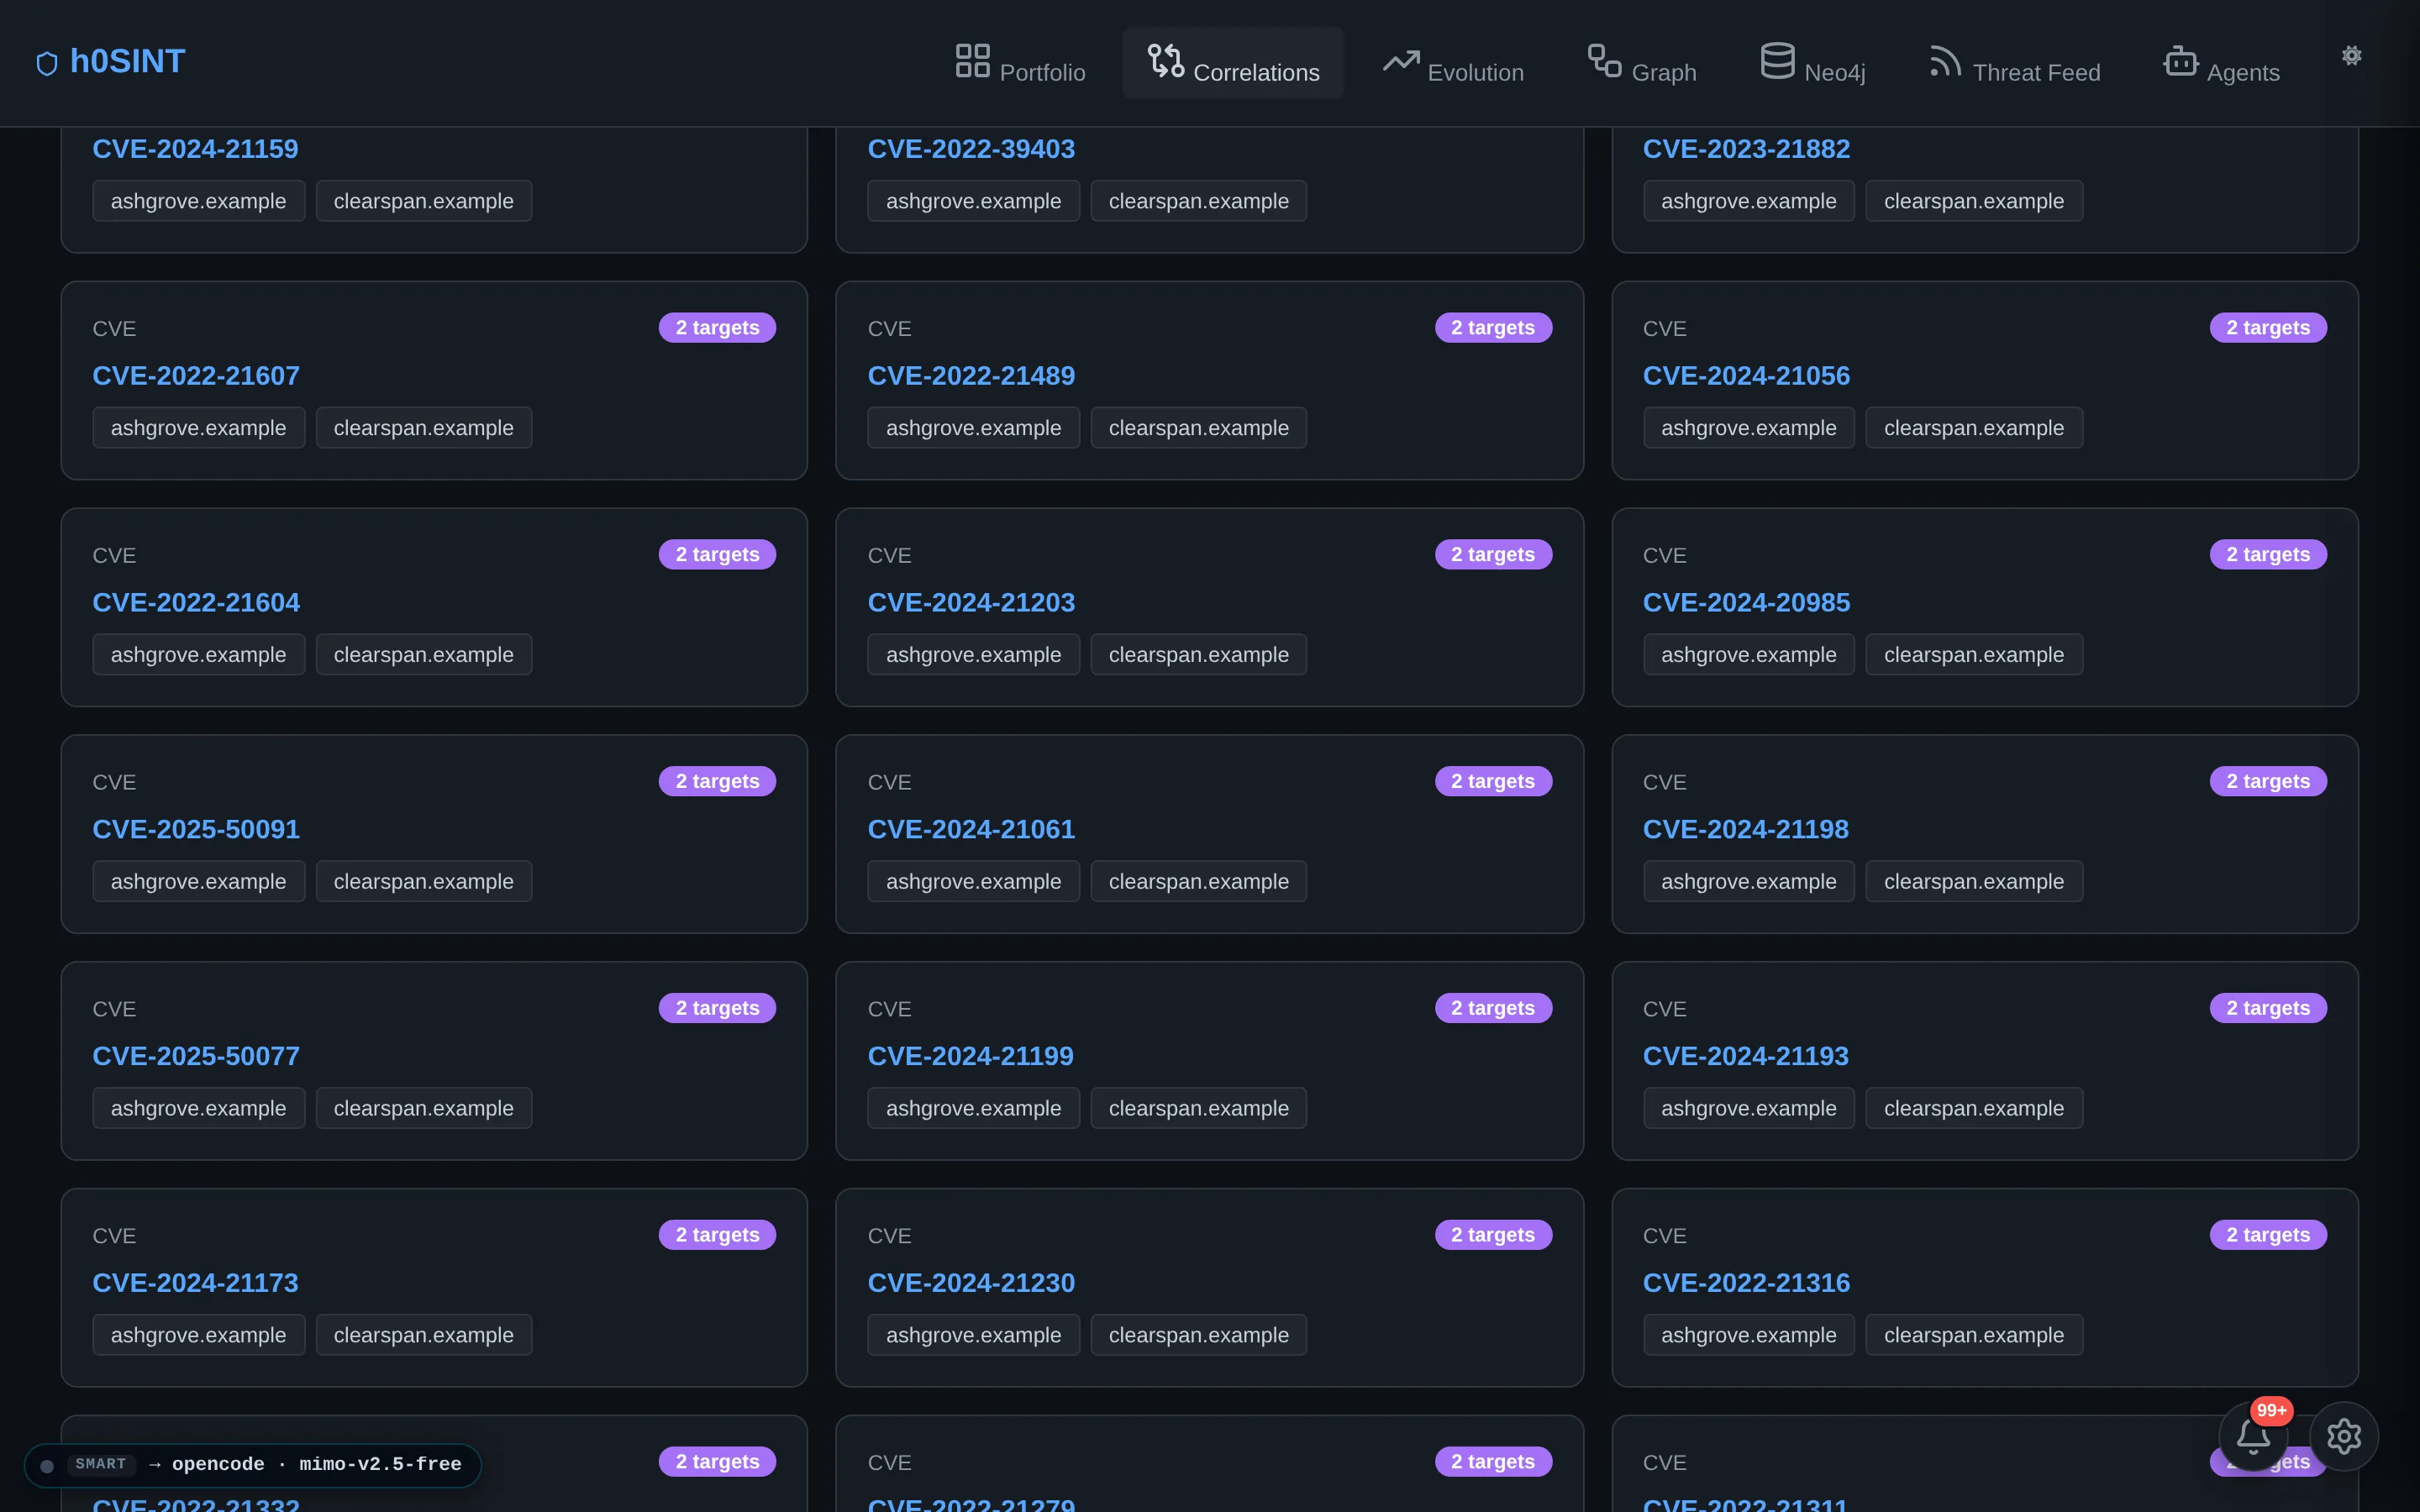Click the Threat Feed RSS icon

(x=1945, y=60)
